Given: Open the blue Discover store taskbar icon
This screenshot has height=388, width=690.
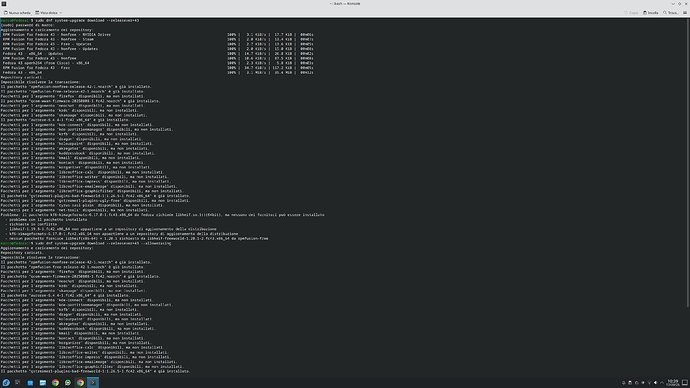Looking at the screenshot, I should [x=30, y=383].
